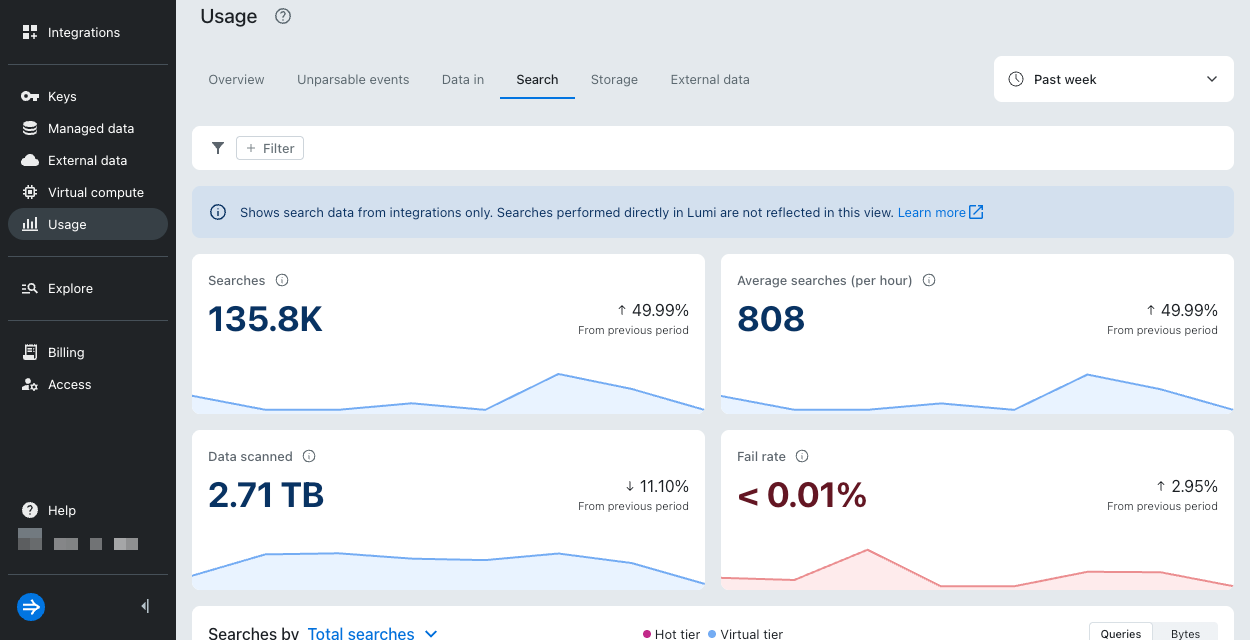Click the Usage bar chart icon
The width and height of the screenshot is (1250, 640).
(30, 224)
